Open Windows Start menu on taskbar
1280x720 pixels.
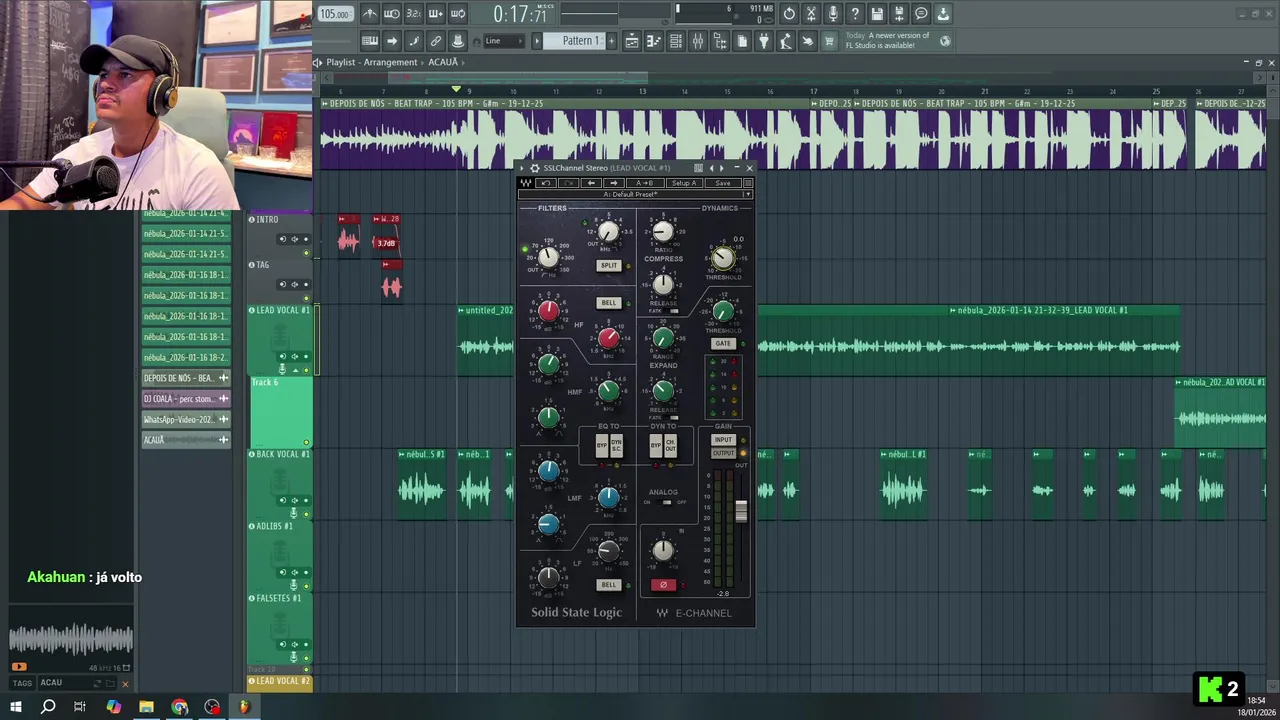16,707
